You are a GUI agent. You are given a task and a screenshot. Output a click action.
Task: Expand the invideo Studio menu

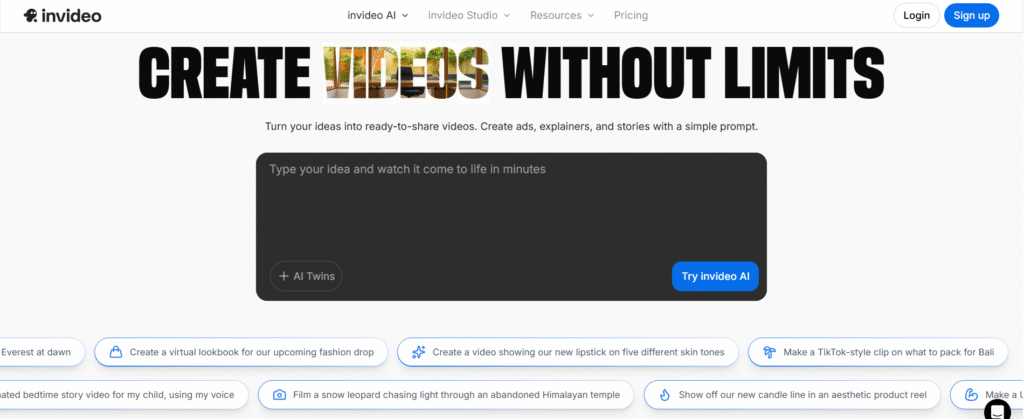[469, 15]
